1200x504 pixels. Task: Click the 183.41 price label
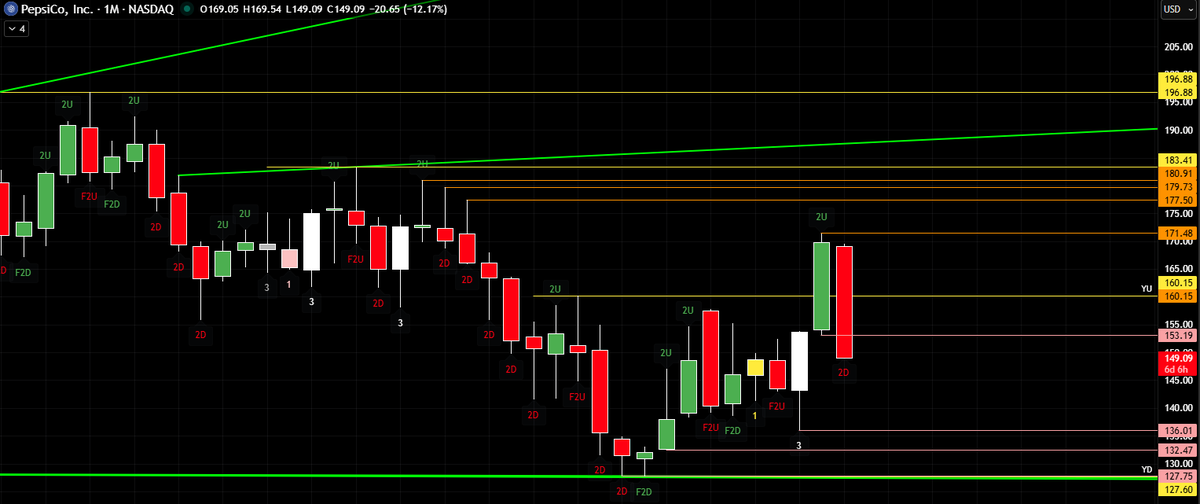[x=1176, y=160]
